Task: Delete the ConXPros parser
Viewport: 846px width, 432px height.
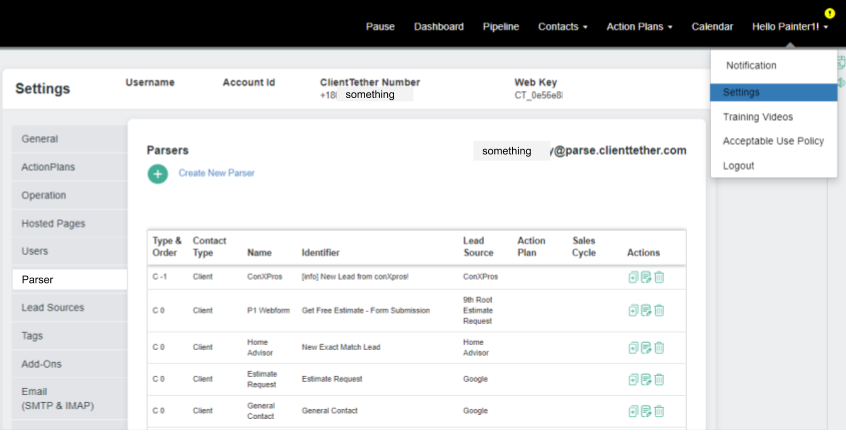Action: point(659,277)
